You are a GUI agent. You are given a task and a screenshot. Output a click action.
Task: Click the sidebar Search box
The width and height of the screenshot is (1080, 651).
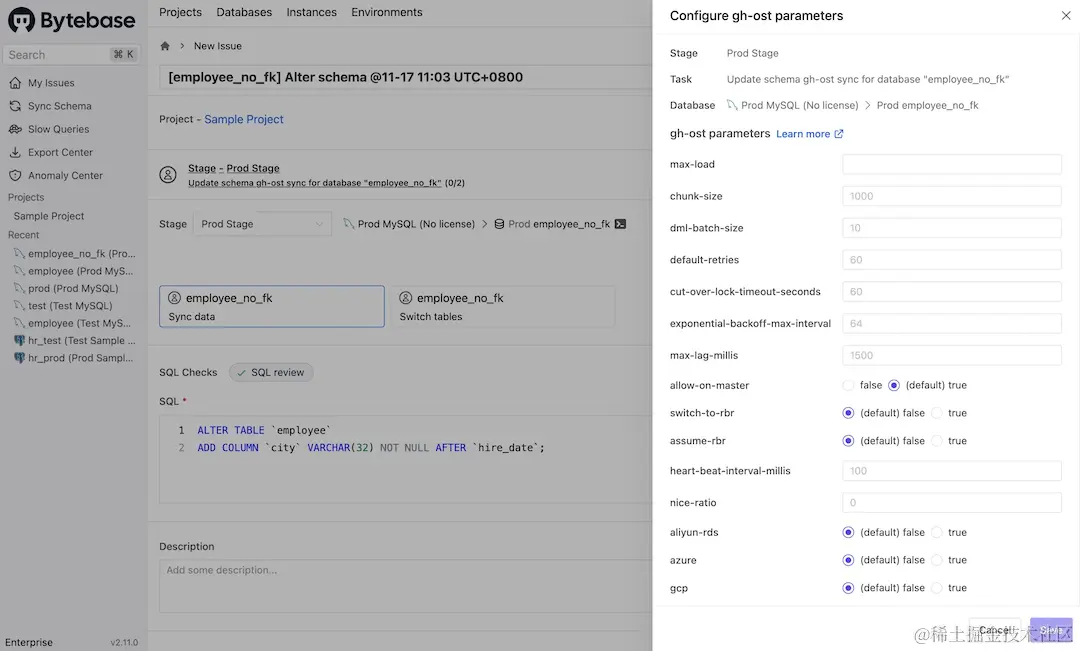pyautogui.click(x=72, y=54)
